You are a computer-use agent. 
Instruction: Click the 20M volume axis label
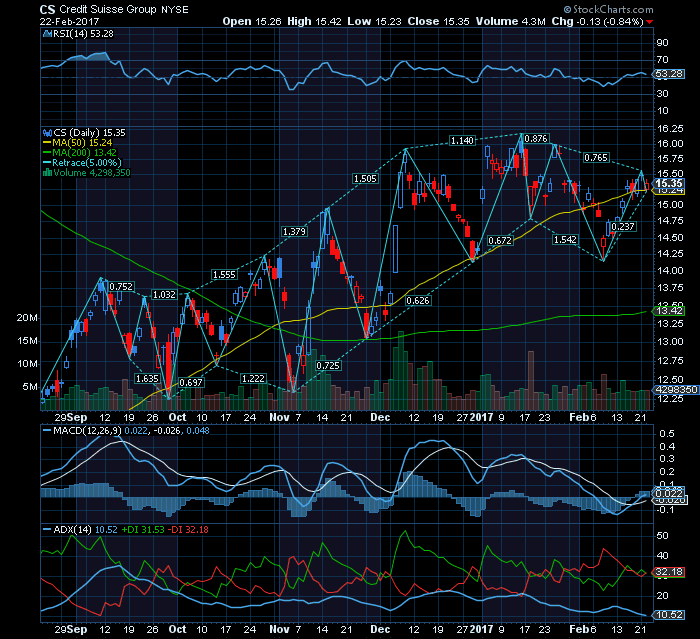tap(28, 318)
